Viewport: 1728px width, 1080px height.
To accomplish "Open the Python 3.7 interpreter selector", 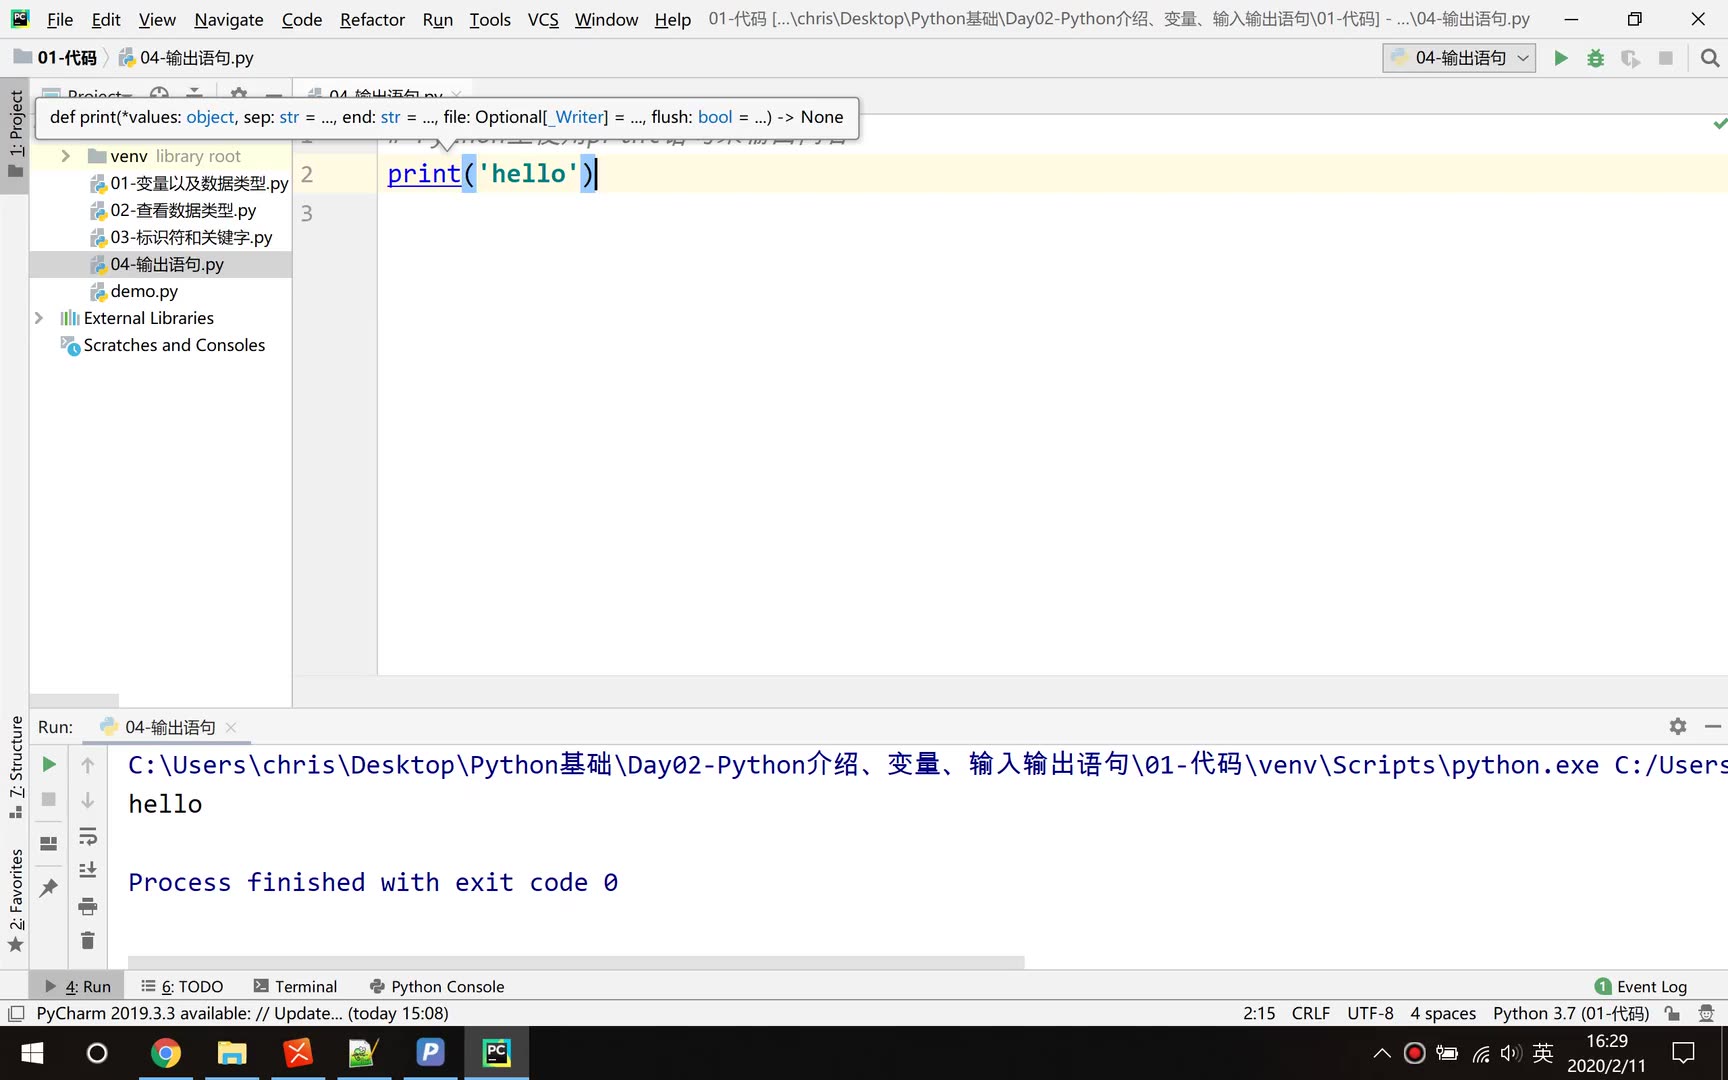I will click(x=1571, y=1014).
